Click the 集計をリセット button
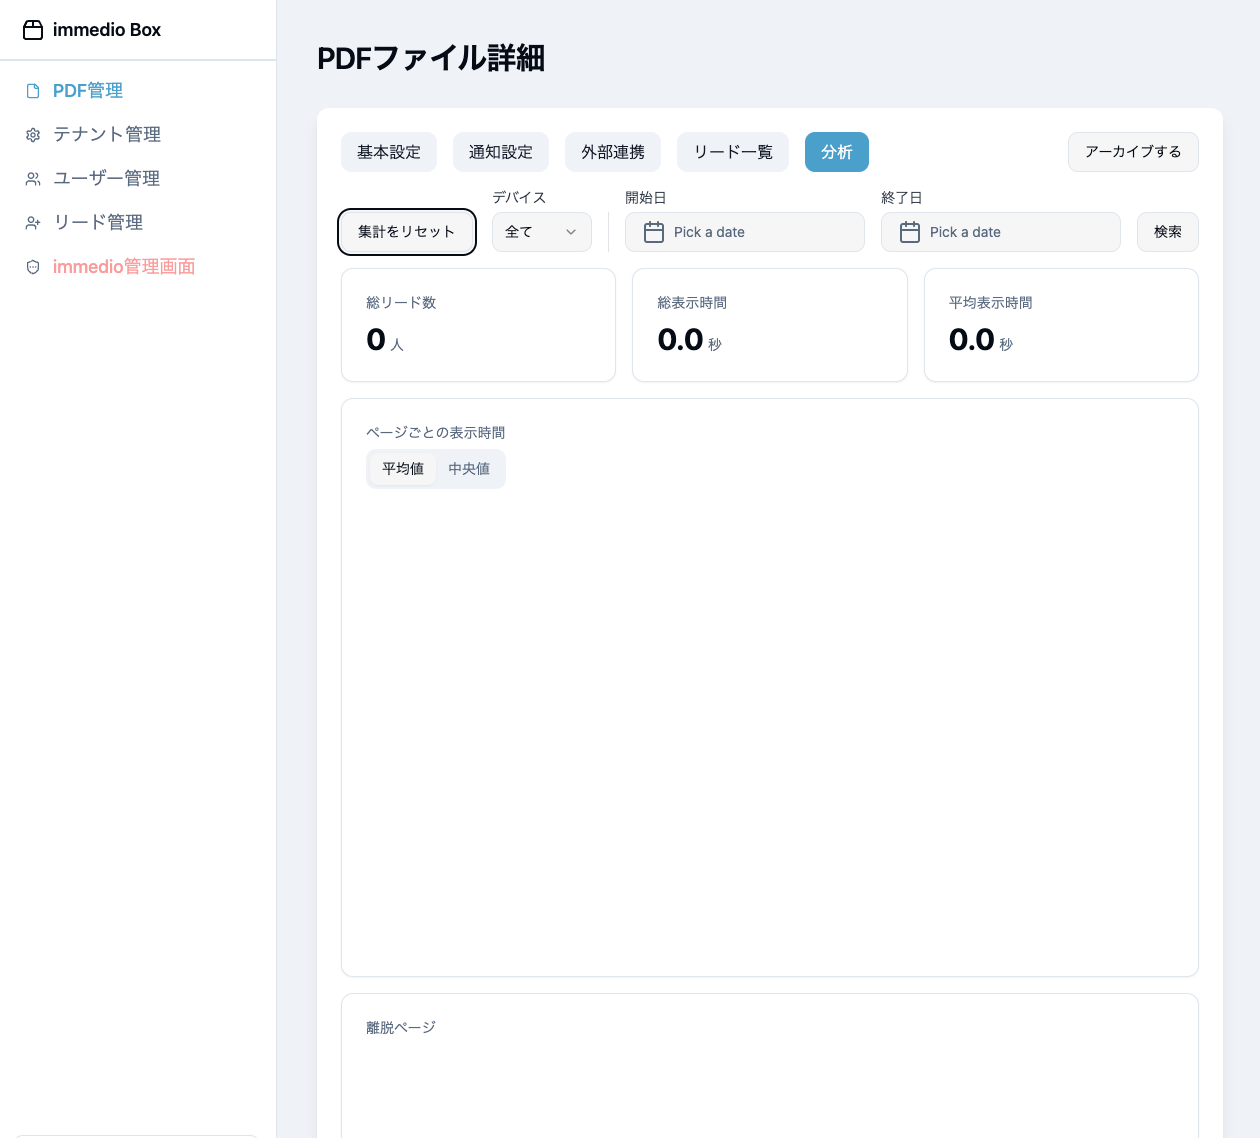Viewport: 1260px width, 1138px height. (x=406, y=232)
